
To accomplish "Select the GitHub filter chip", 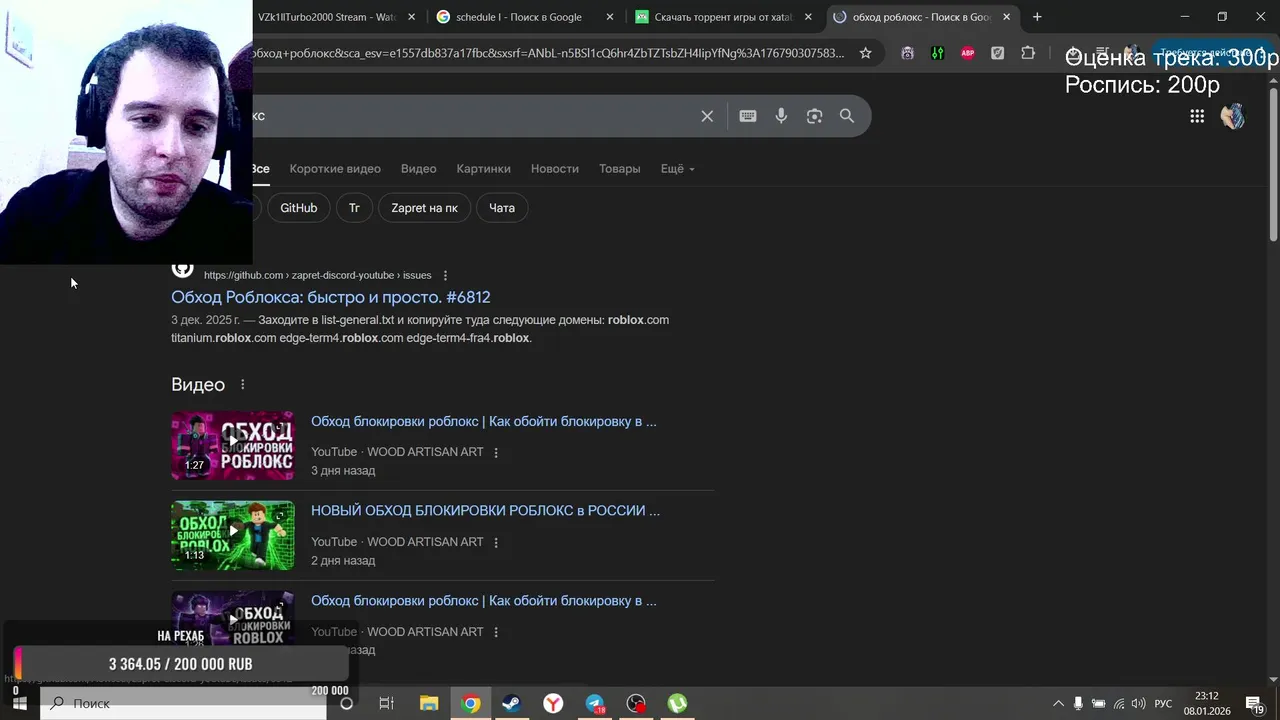I will [298, 208].
